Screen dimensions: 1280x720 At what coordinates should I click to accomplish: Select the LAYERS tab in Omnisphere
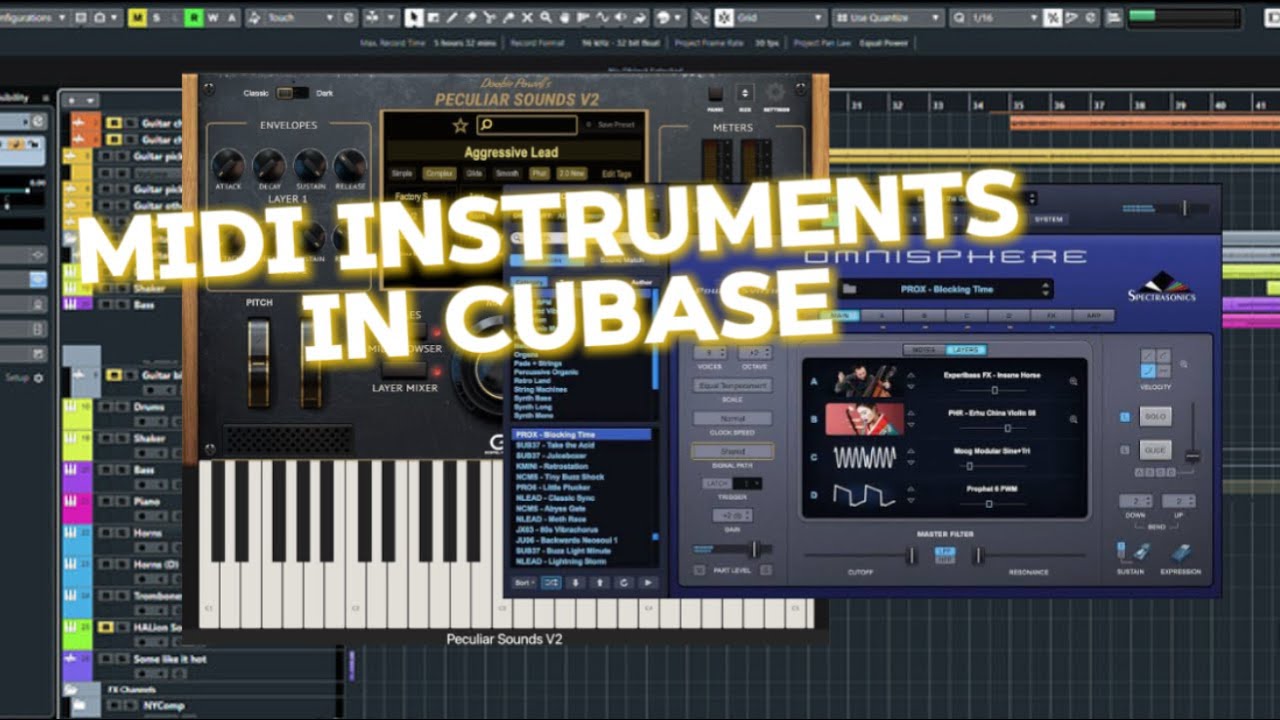pyautogui.click(x=966, y=350)
